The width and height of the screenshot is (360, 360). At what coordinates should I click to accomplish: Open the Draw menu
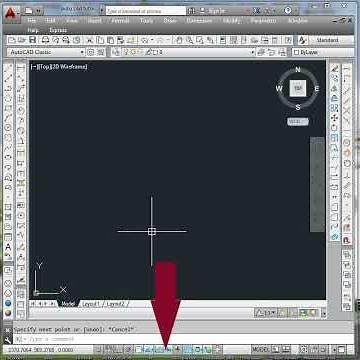click(x=170, y=21)
